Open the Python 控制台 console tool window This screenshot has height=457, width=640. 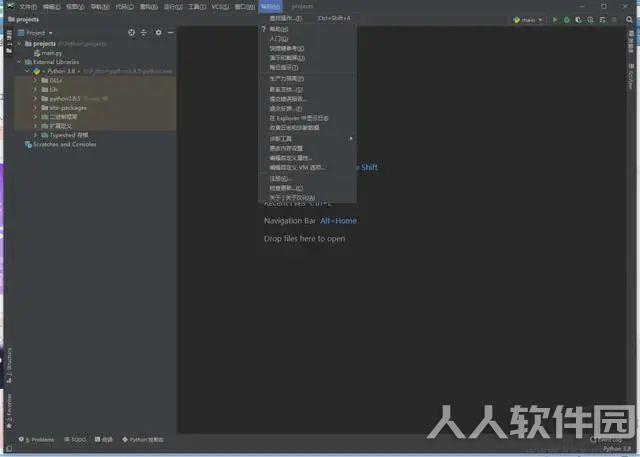click(x=143, y=439)
